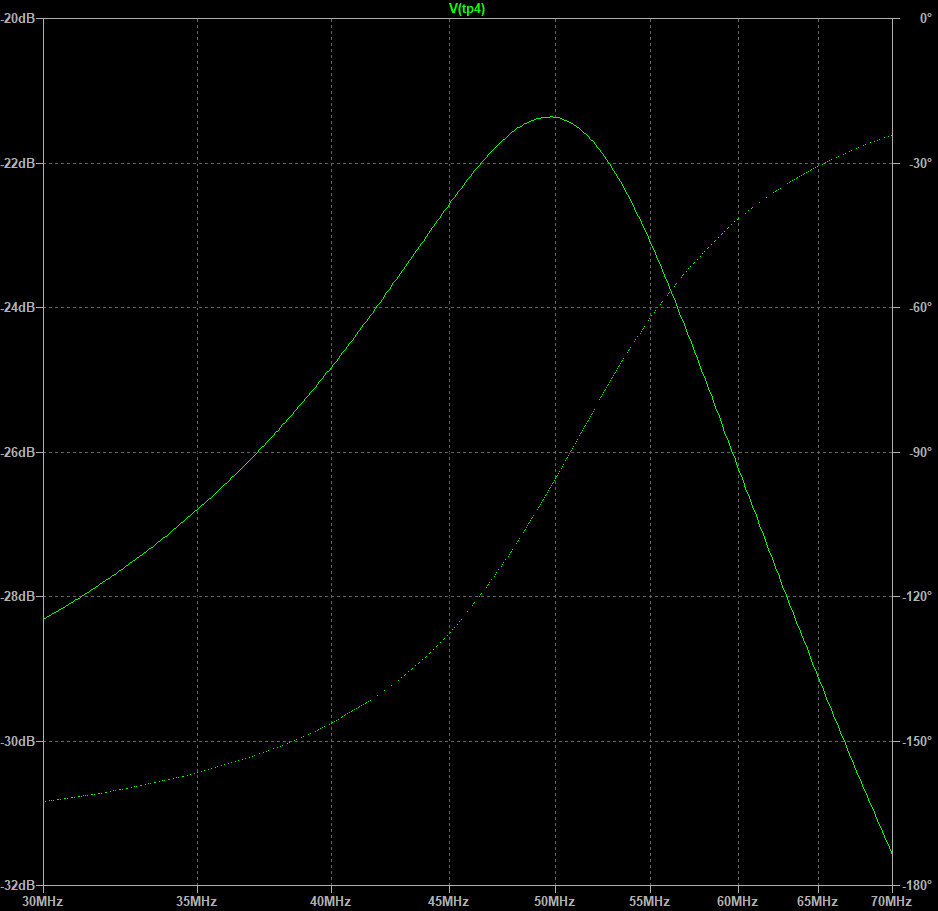Screen dimensions: 938x911
Task: Select the -120° phase axis label
Action: click(917, 596)
